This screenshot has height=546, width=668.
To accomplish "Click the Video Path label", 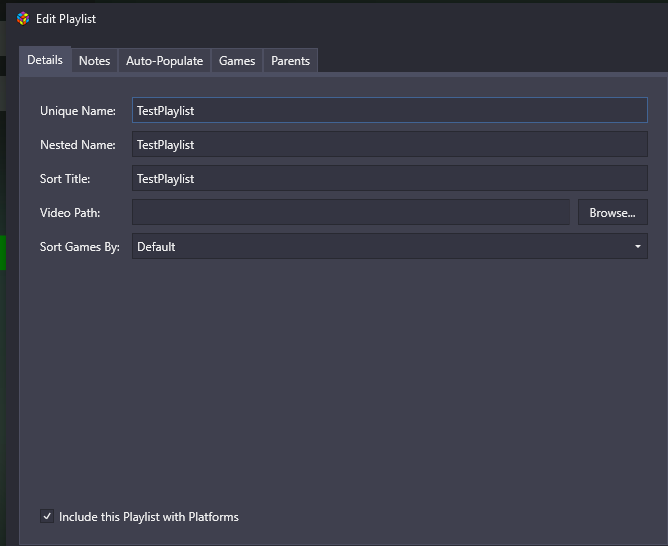I will pos(70,213).
